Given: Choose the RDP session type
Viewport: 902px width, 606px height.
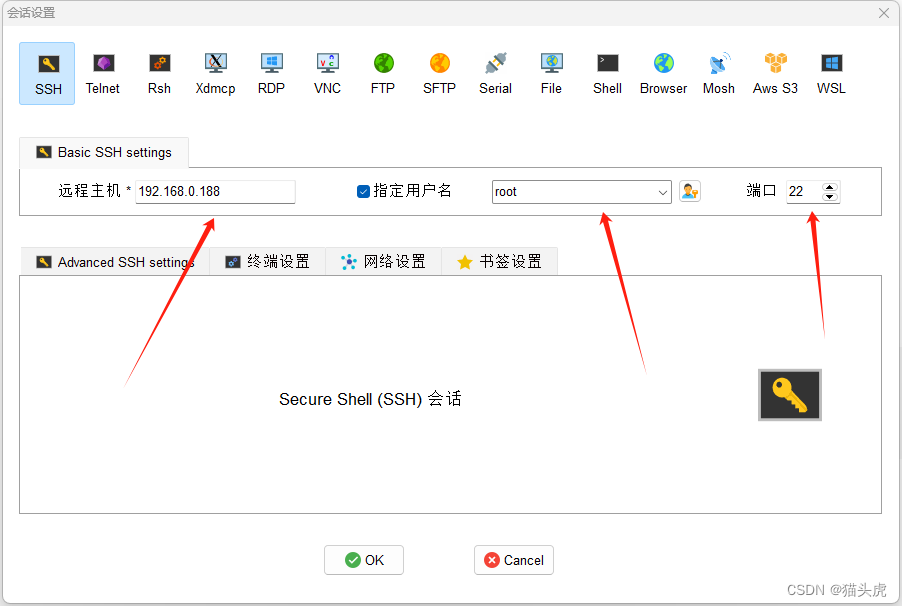Looking at the screenshot, I should point(271,74).
